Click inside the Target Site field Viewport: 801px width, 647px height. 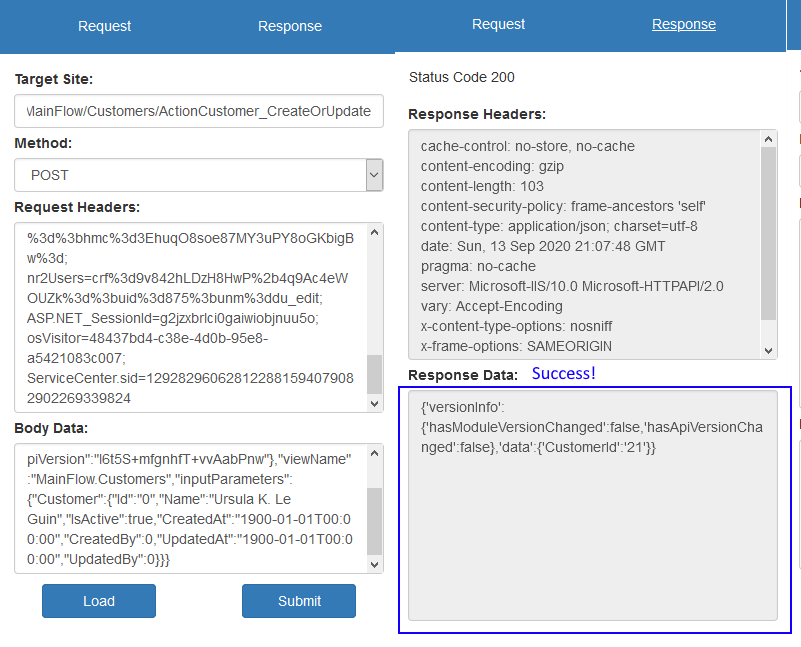click(197, 110)
